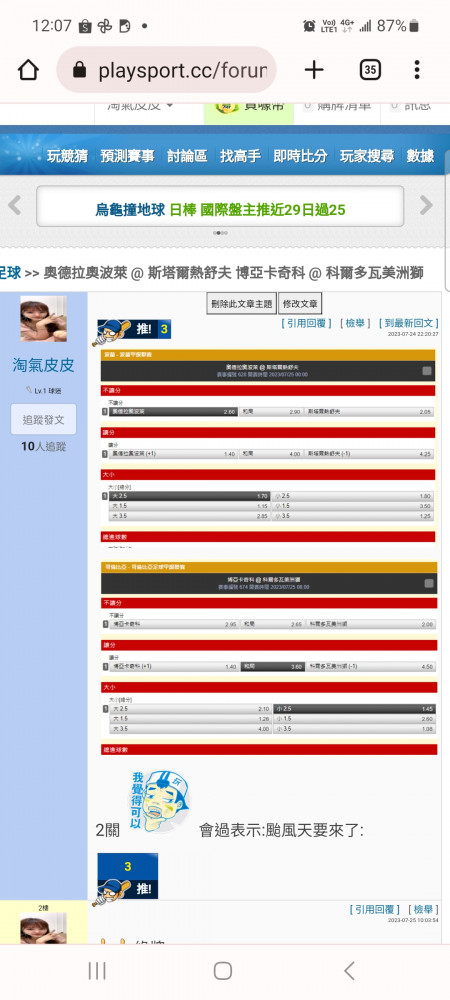Click post timestamp 2023-07-24 22:20:27
The width and height of the screenshot is (450, 1000).
[x=414, y=334]
